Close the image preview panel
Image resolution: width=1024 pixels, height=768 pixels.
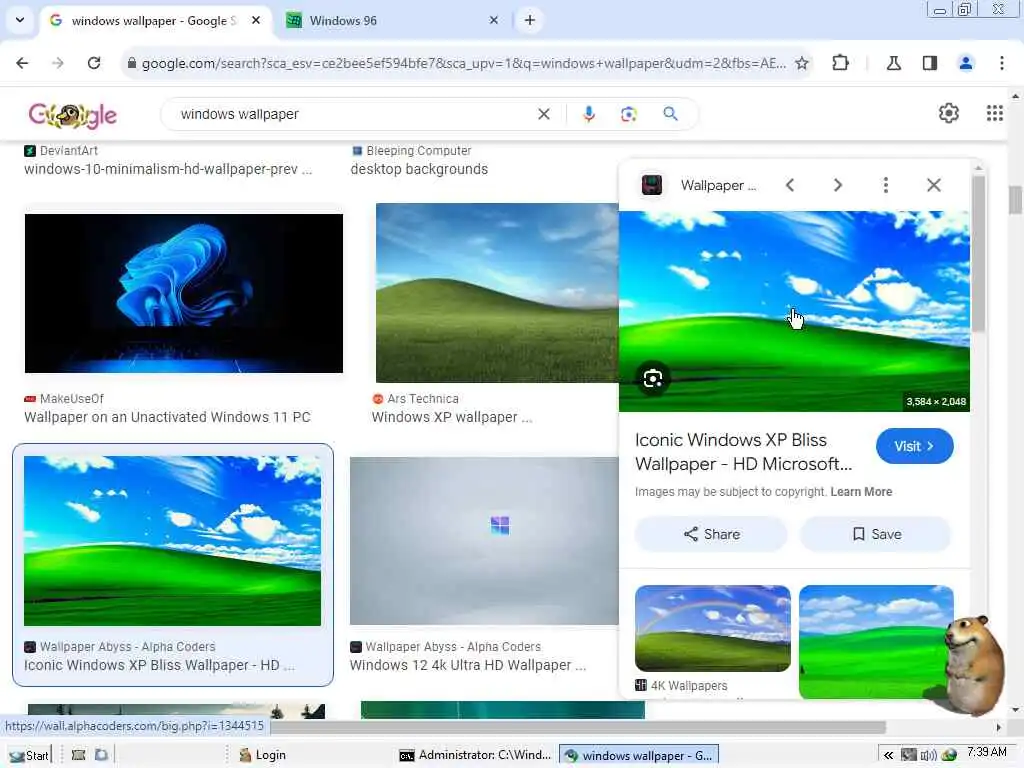[933, 185]
